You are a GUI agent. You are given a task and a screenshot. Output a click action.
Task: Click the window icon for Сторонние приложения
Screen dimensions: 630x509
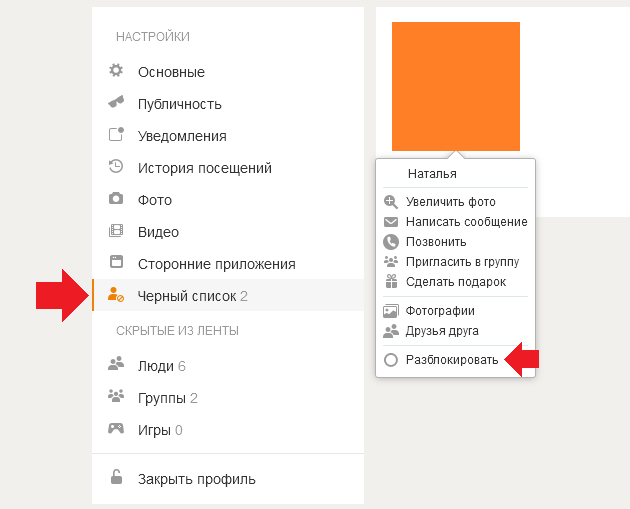point(116,262)
